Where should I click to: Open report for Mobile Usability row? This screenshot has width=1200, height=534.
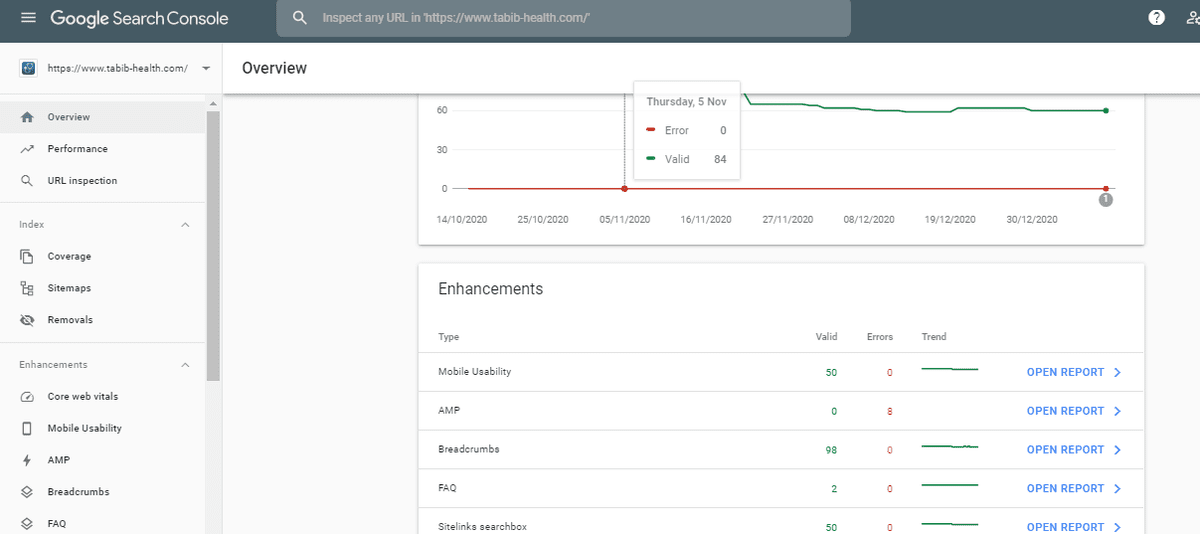click(1073, 372)
